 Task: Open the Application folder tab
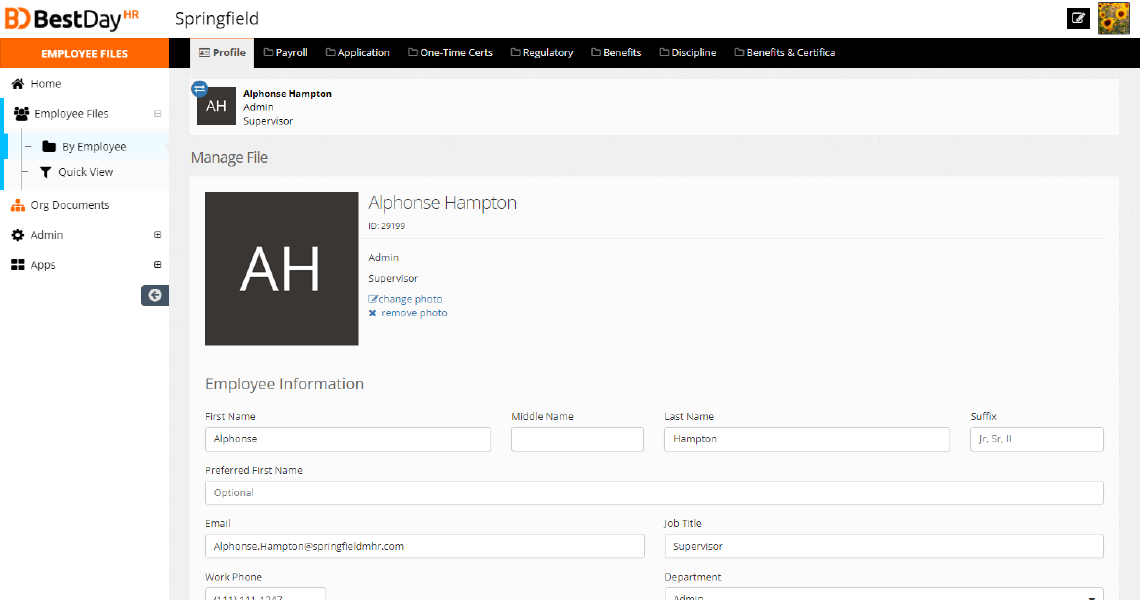pyautogui.click(x=358, y=52)
